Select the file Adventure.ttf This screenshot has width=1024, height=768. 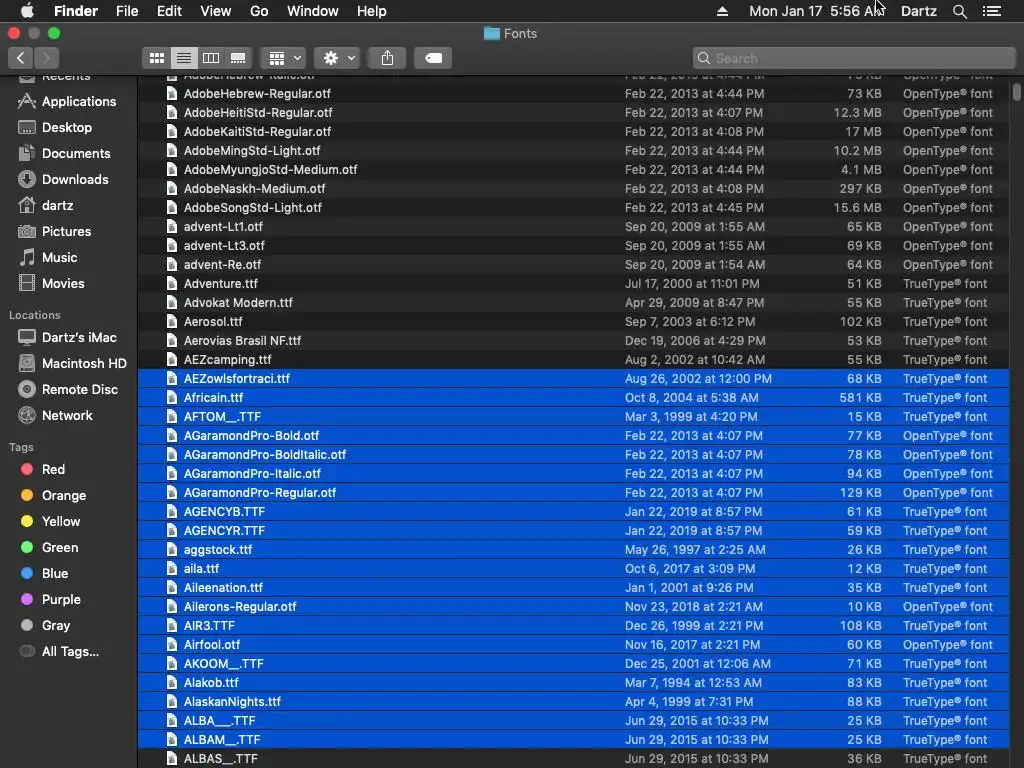(573, 283)
